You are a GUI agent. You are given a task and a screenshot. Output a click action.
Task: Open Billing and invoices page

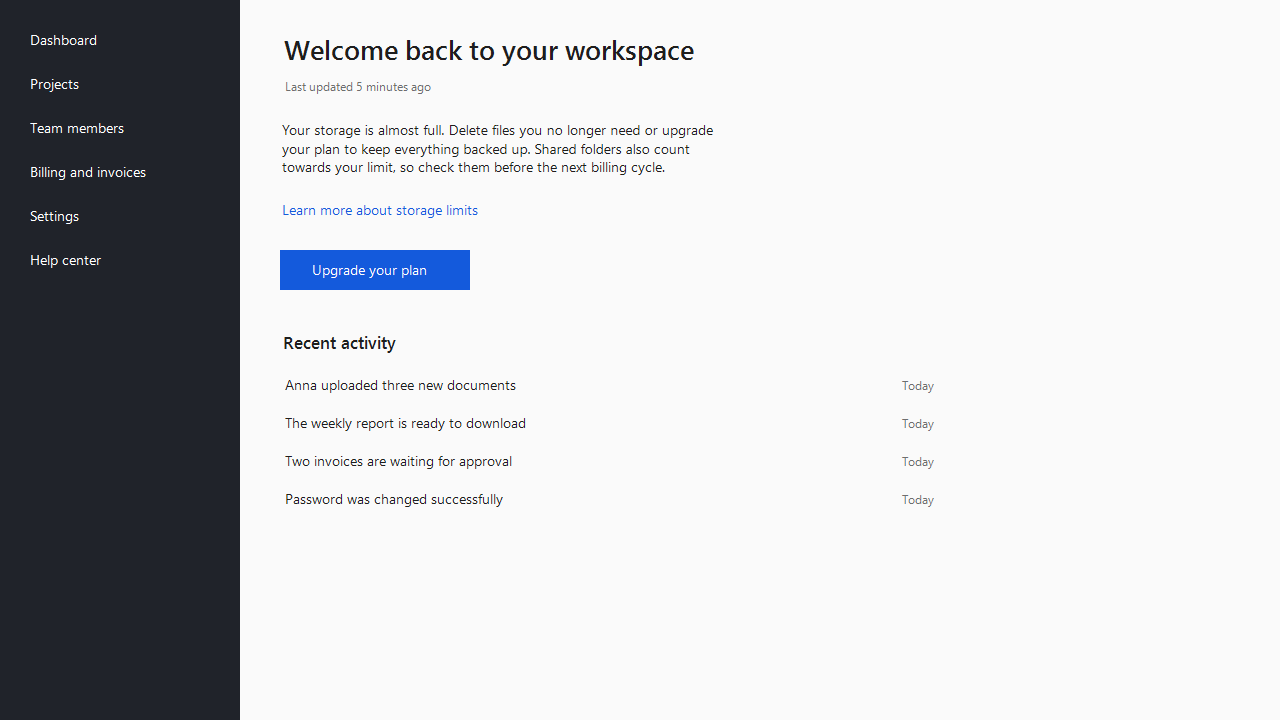point(88,172)
